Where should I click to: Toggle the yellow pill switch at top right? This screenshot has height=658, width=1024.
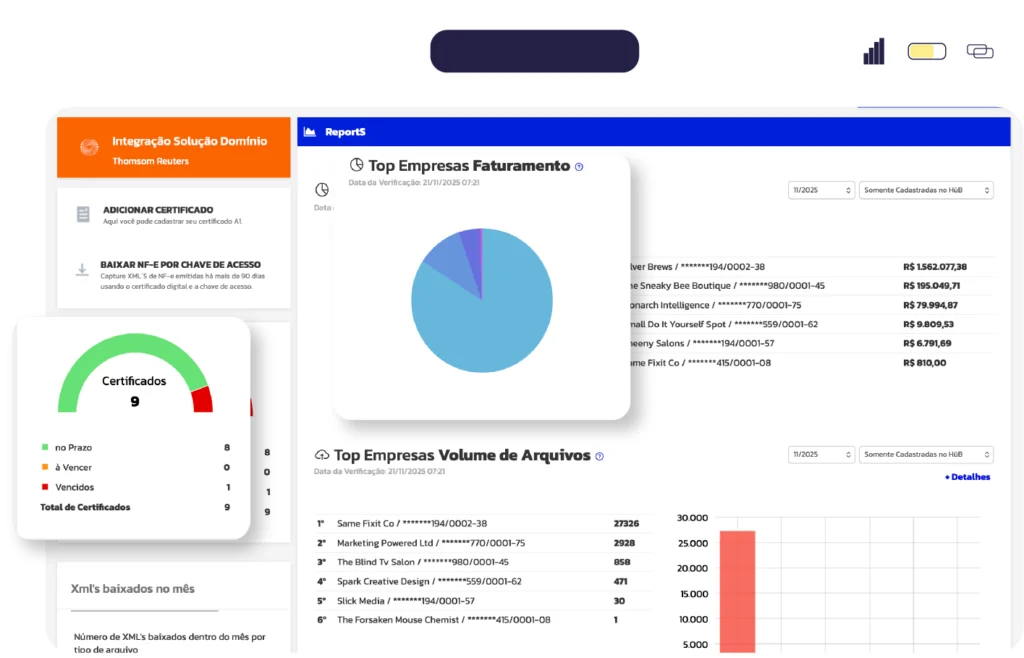(926, 51)
